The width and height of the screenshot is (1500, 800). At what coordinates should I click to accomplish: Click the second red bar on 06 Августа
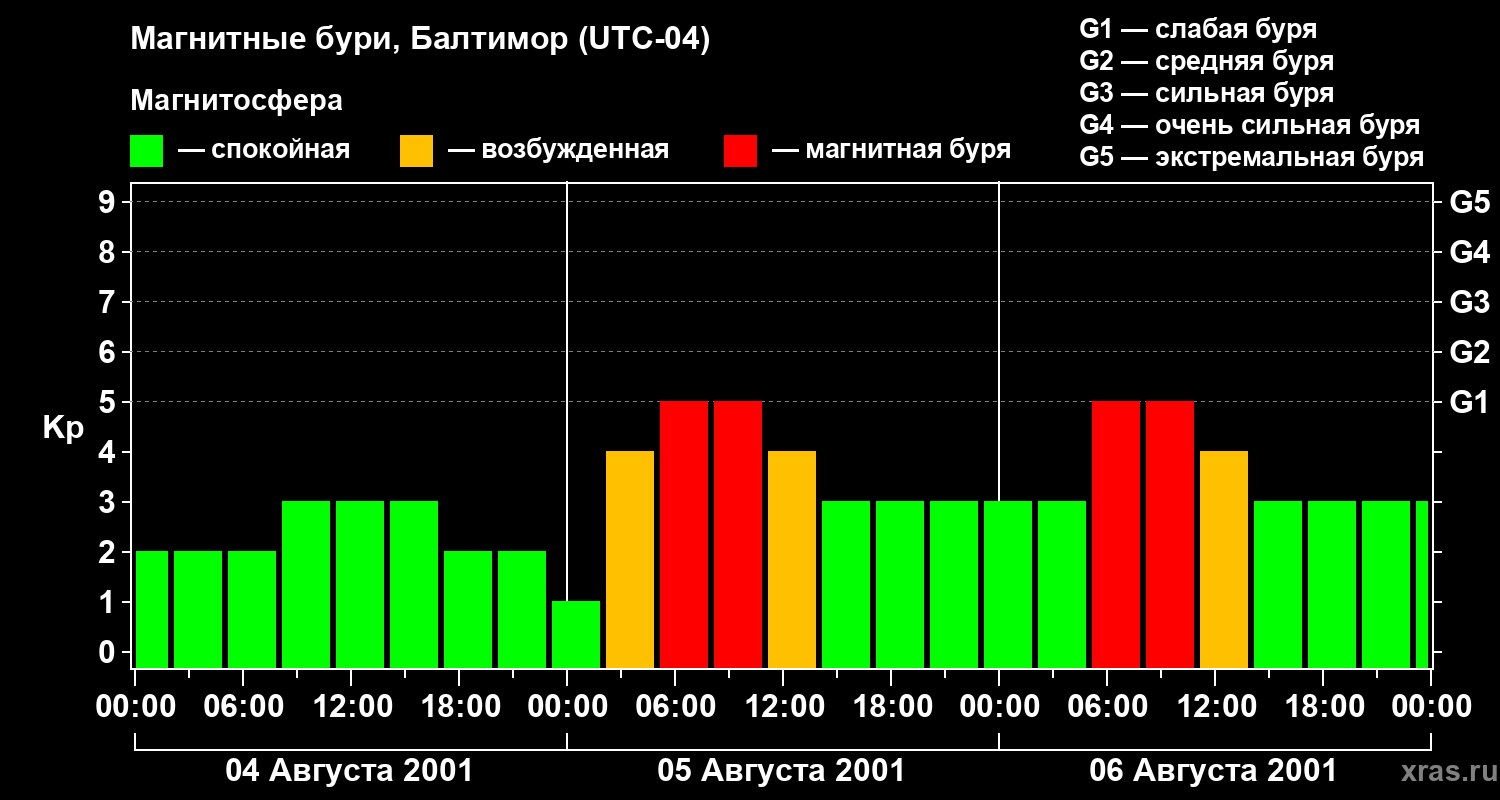[x=1170, y=534]
